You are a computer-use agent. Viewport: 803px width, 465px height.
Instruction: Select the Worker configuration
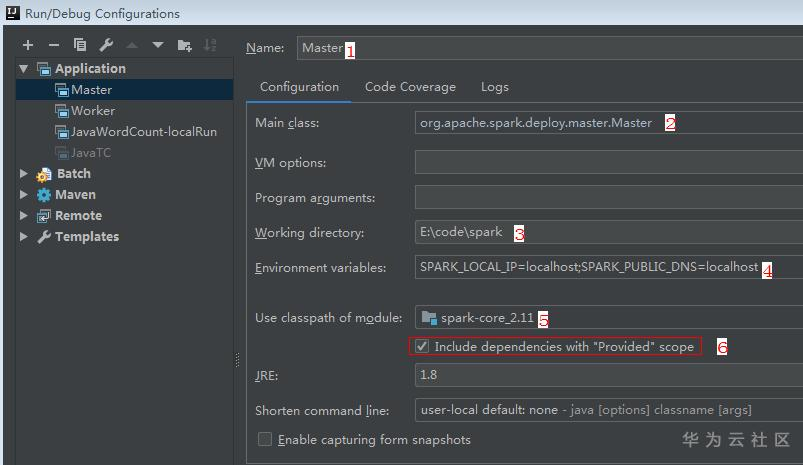pyautogui.click(x=92, y=110)
